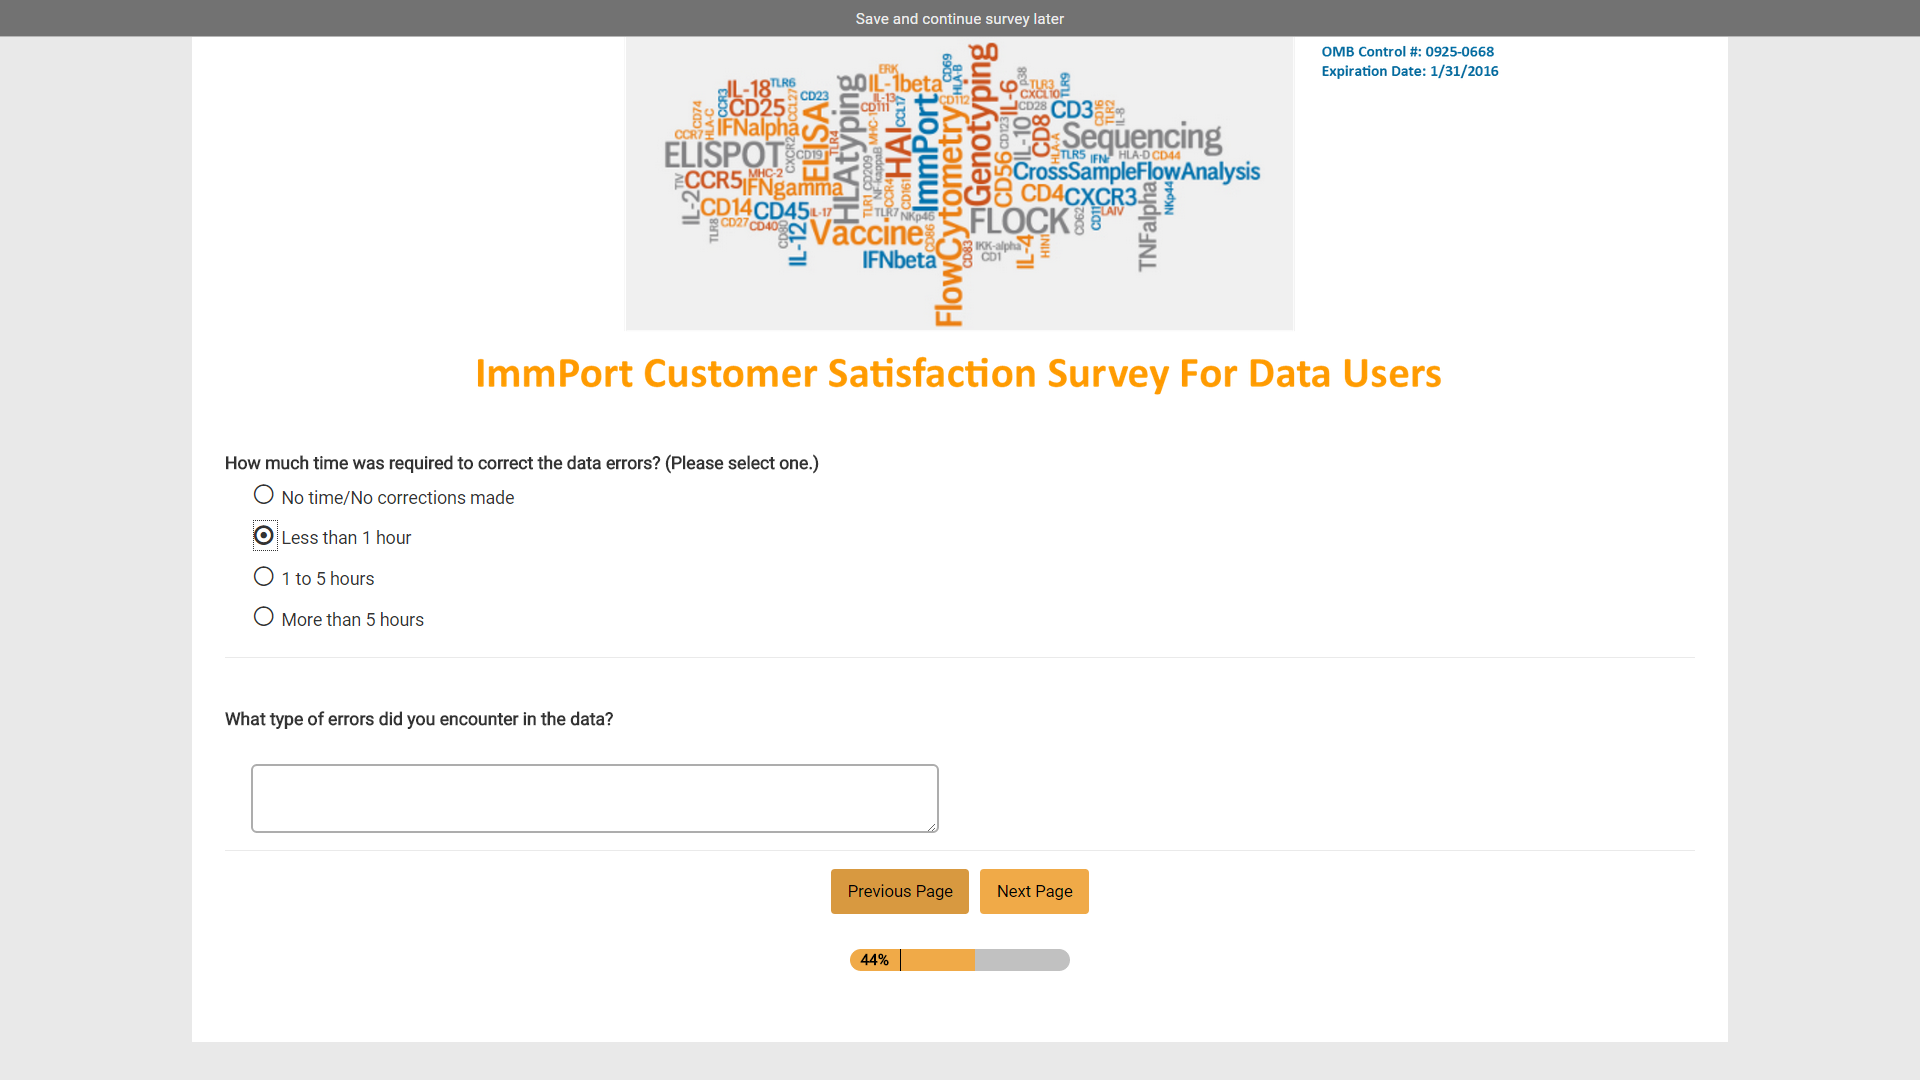
Task: Click the CrossSampleFlowAnalysis word in the banner
Action: tap(1136, 172)
